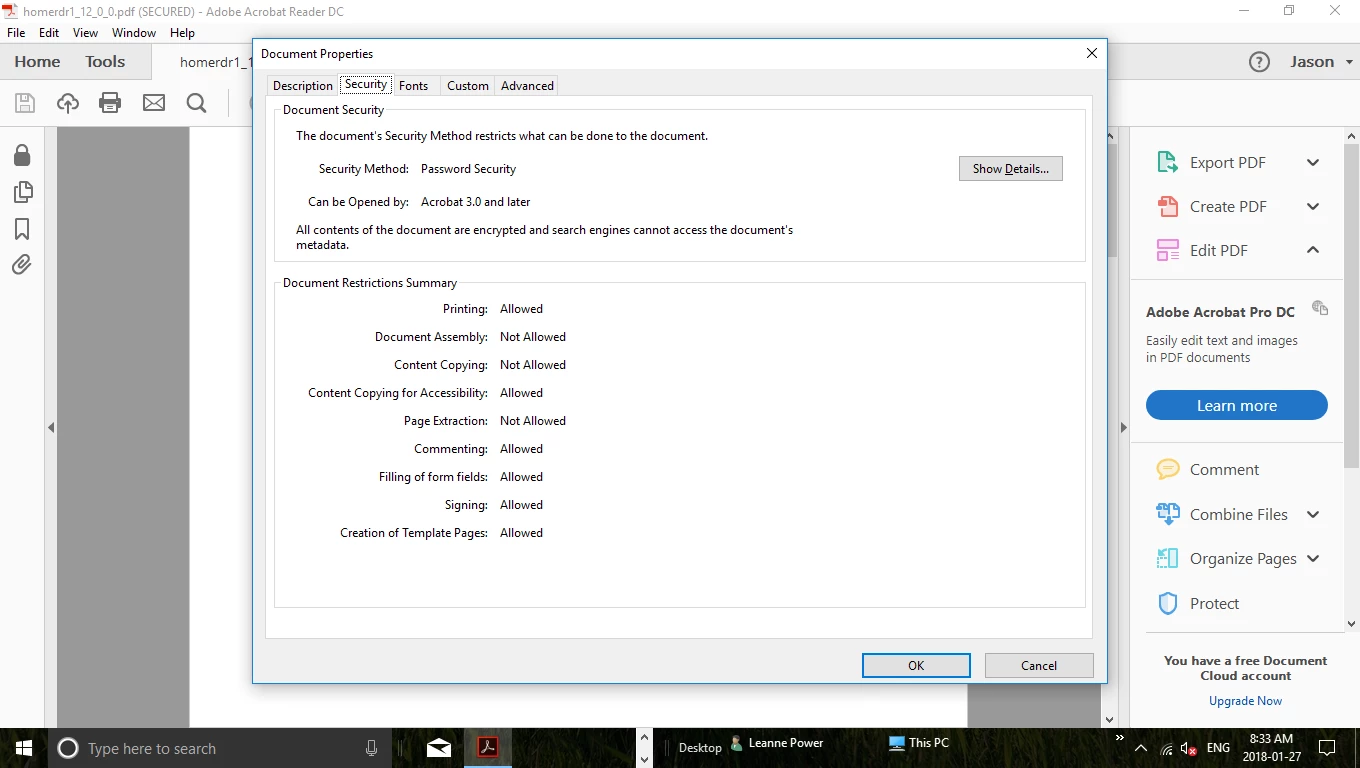Open the Edit menu

[49, 33]
